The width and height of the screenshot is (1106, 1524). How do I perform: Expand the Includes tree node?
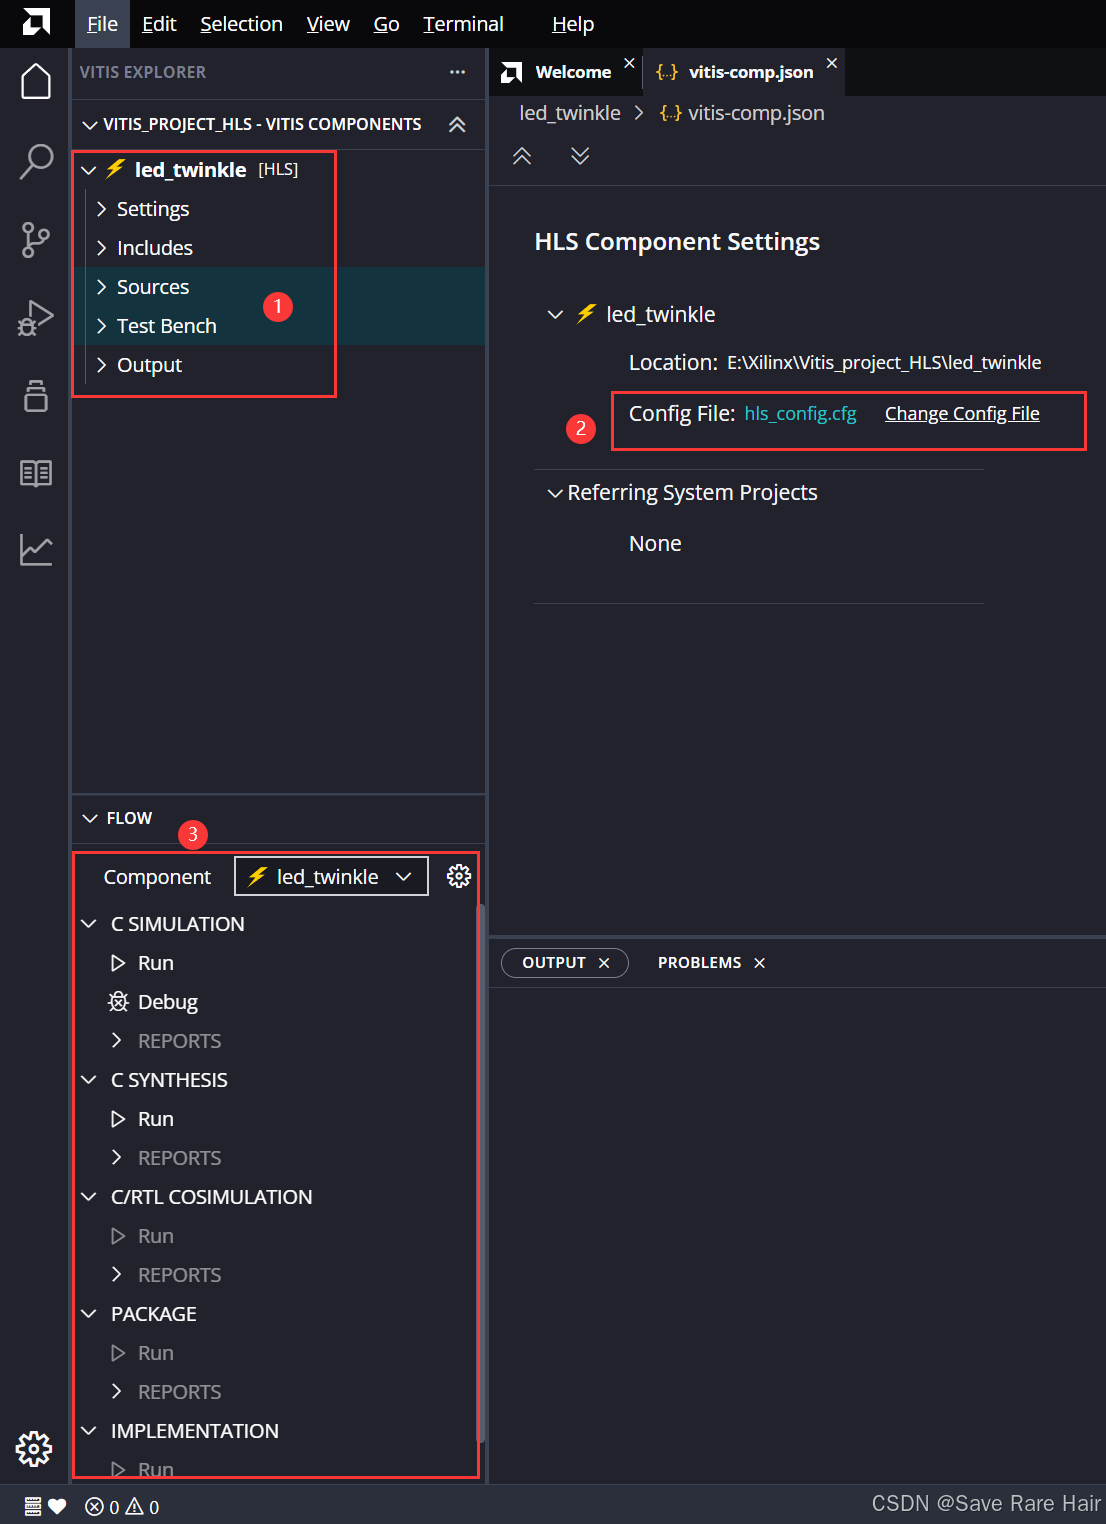101,248
